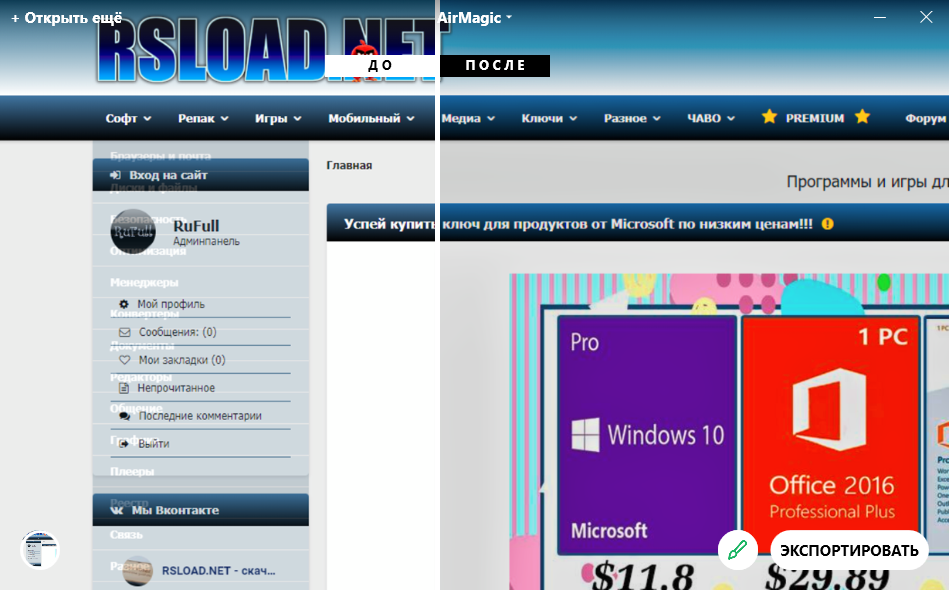The height and width of the screenshot is (590, 949).
Task: Open the AirMagic dropdown menu
Action: pos(475,18)
